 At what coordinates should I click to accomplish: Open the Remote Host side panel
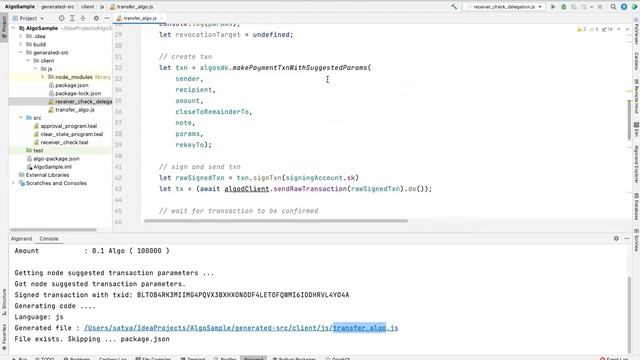pyautogui.click(x=636, y=96)
